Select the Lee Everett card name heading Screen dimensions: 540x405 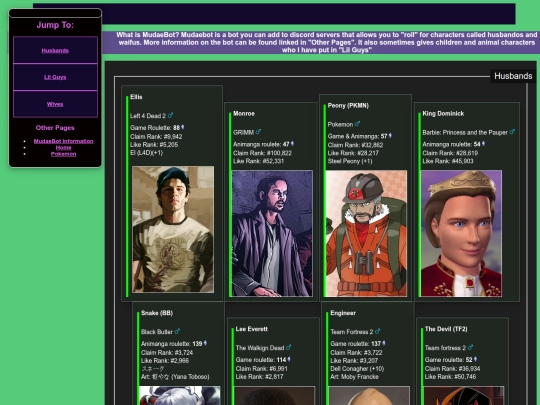point(252,329)
